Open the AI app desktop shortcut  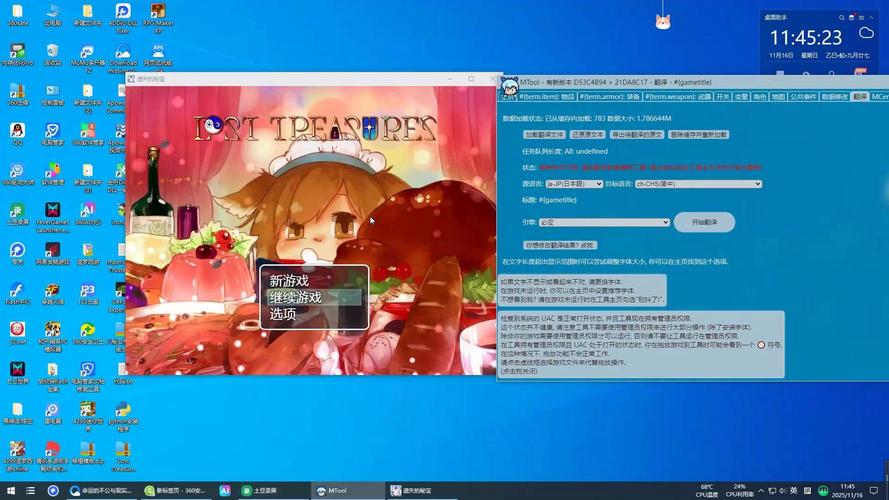tap(87, 214)
